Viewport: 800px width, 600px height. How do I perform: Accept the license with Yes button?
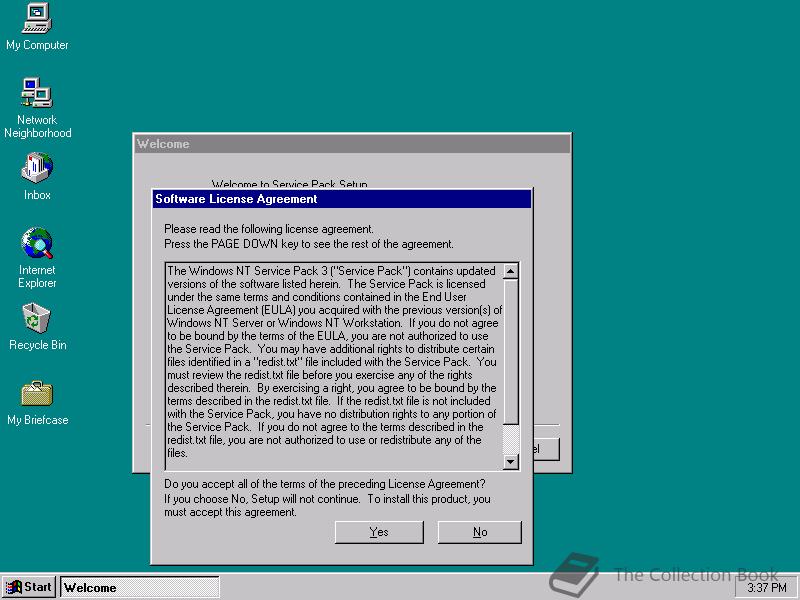click(x=379, y=532)
